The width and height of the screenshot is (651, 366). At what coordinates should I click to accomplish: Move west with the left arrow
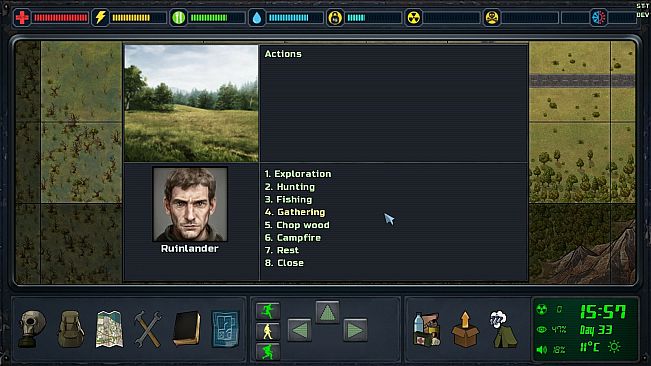coord(299,330)
